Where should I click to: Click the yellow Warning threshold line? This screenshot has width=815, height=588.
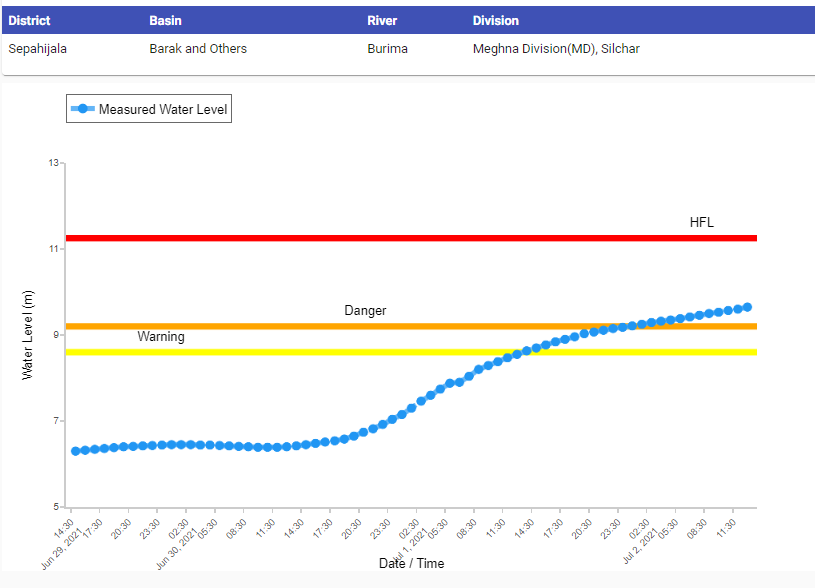411,352
